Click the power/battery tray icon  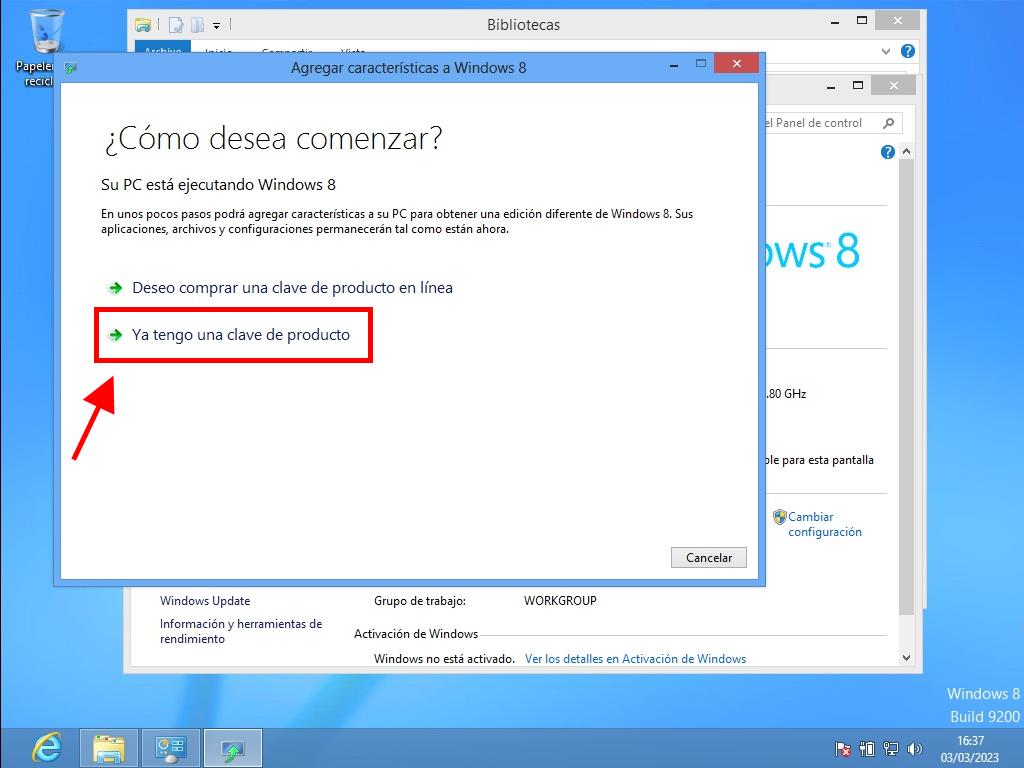(867, 749)
